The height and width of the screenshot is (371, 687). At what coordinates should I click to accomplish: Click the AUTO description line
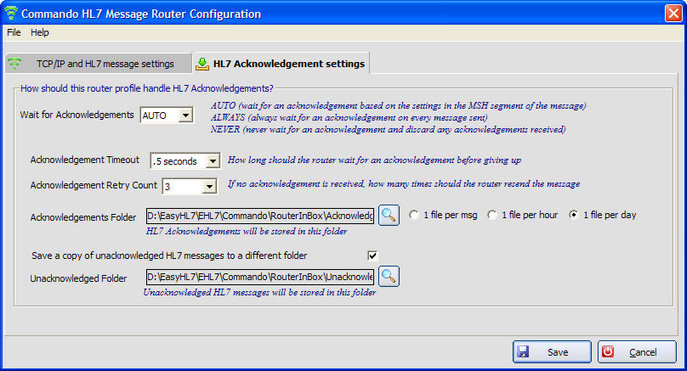click(x=398, y=106)
